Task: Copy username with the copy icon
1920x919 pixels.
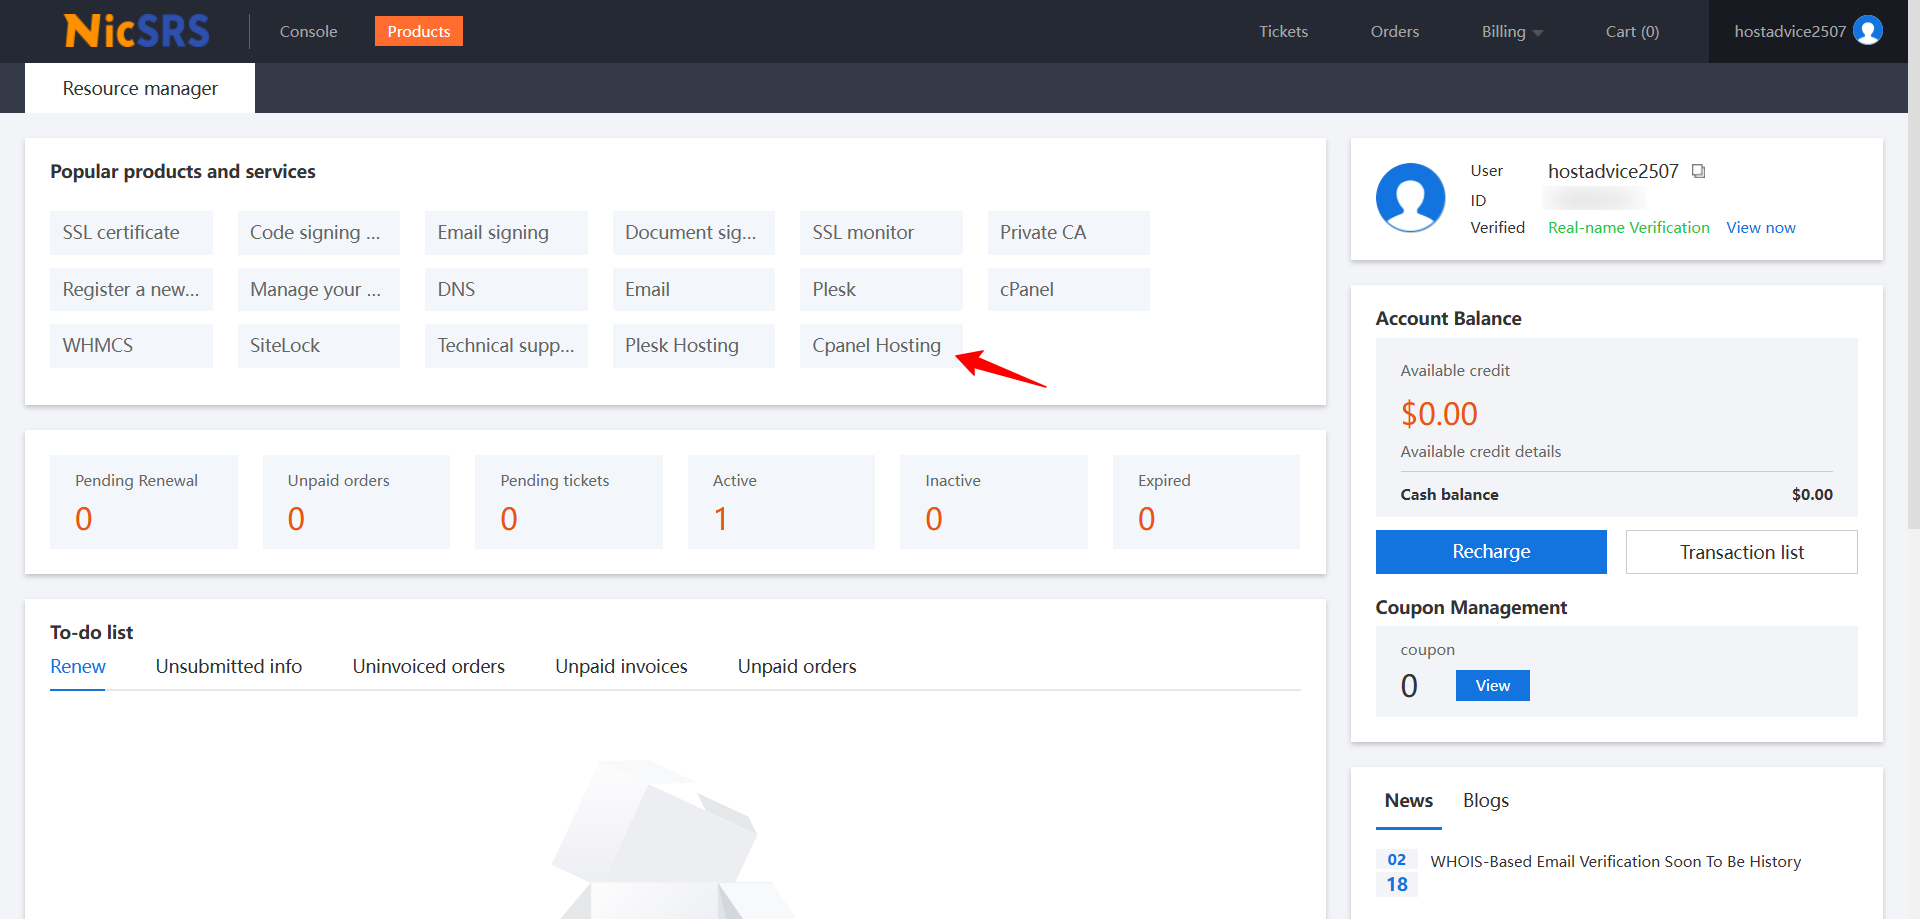Action: [x=1698, y=171]
